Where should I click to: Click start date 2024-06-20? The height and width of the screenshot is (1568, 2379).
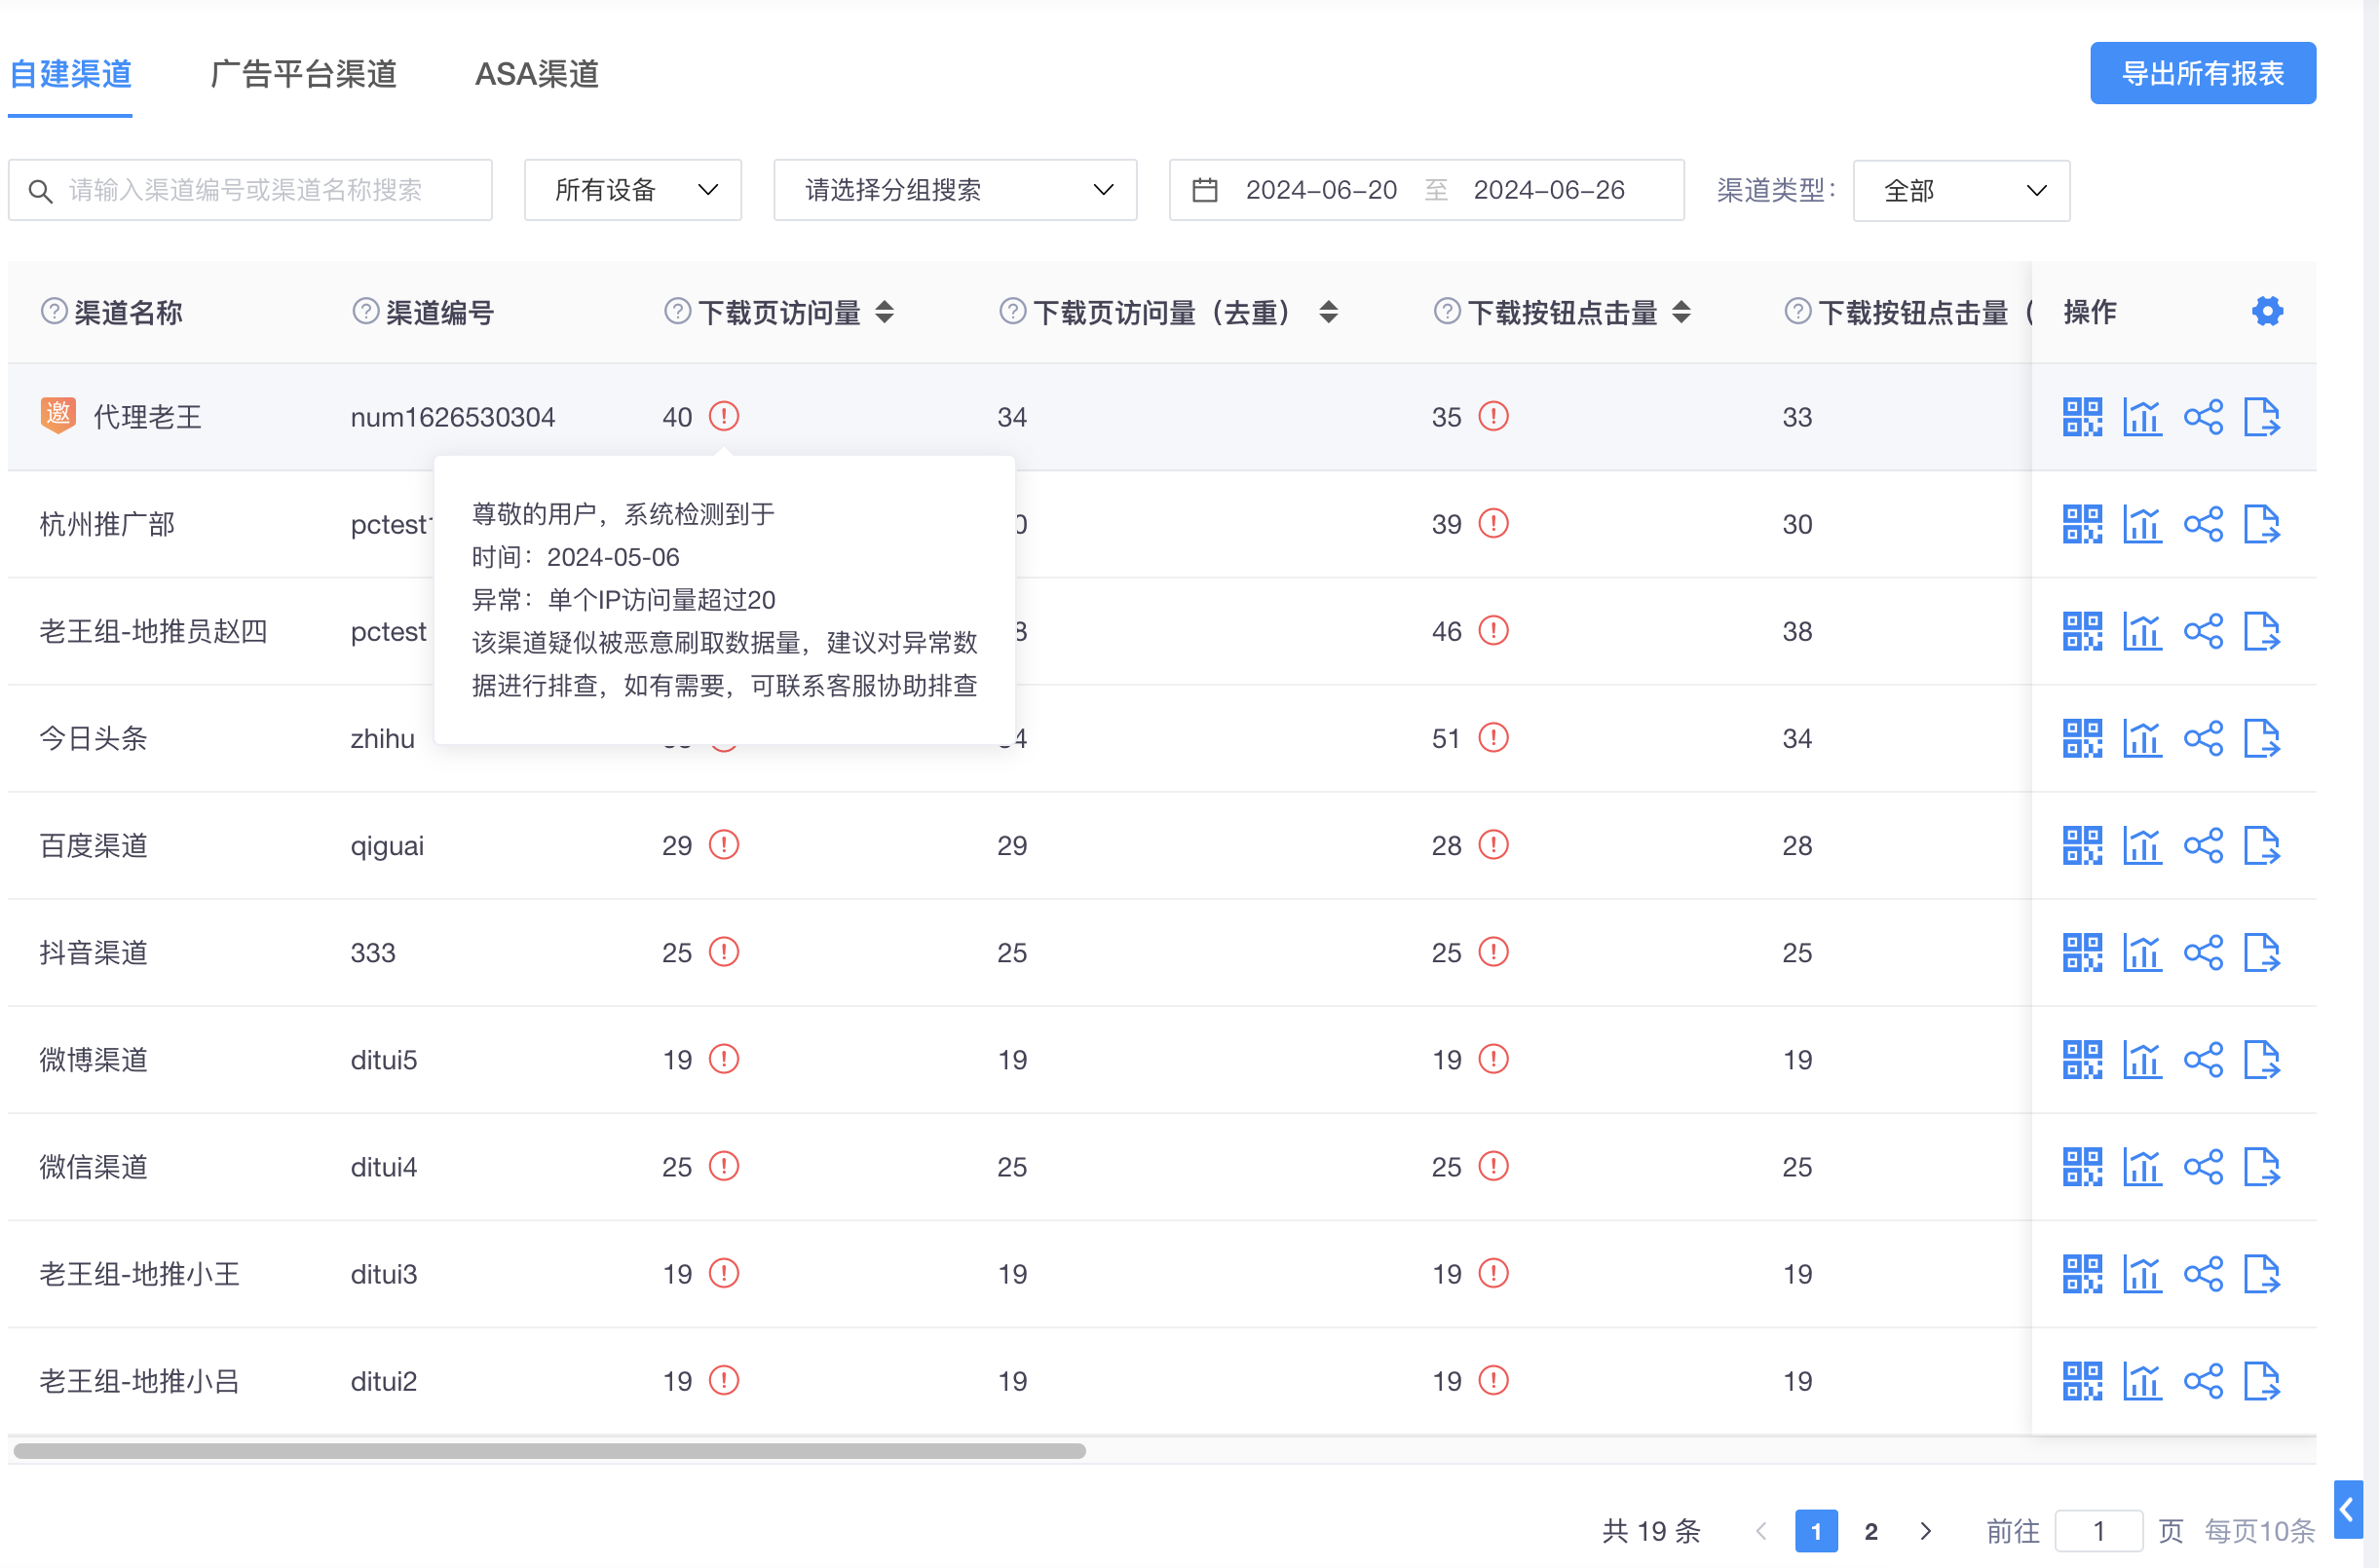(1321, 189)
